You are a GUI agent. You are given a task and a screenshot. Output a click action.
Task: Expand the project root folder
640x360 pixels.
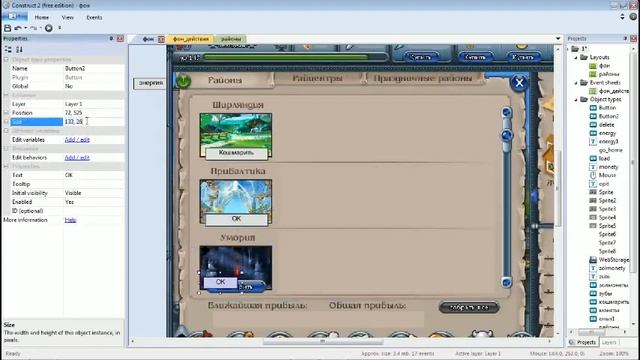569,49
